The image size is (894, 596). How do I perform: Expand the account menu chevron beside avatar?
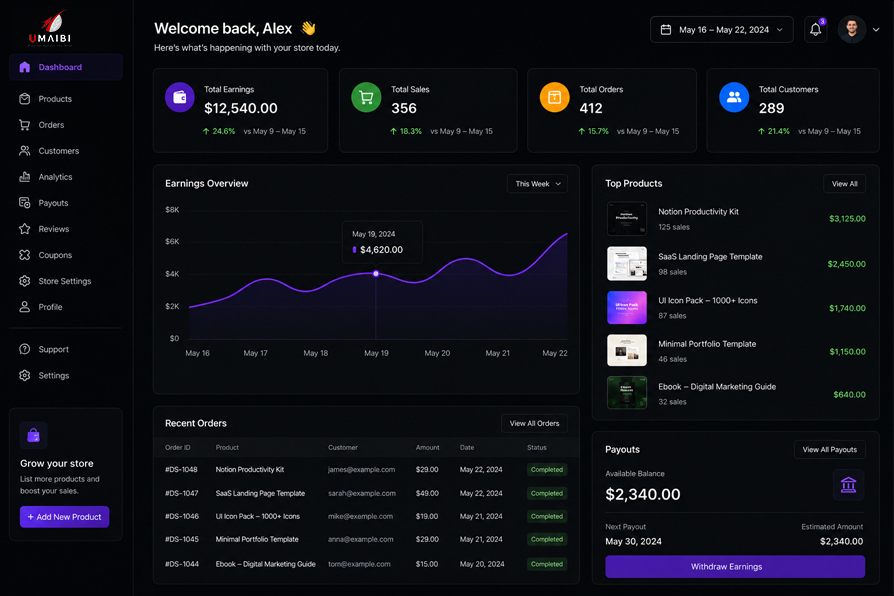pos(876,30)
